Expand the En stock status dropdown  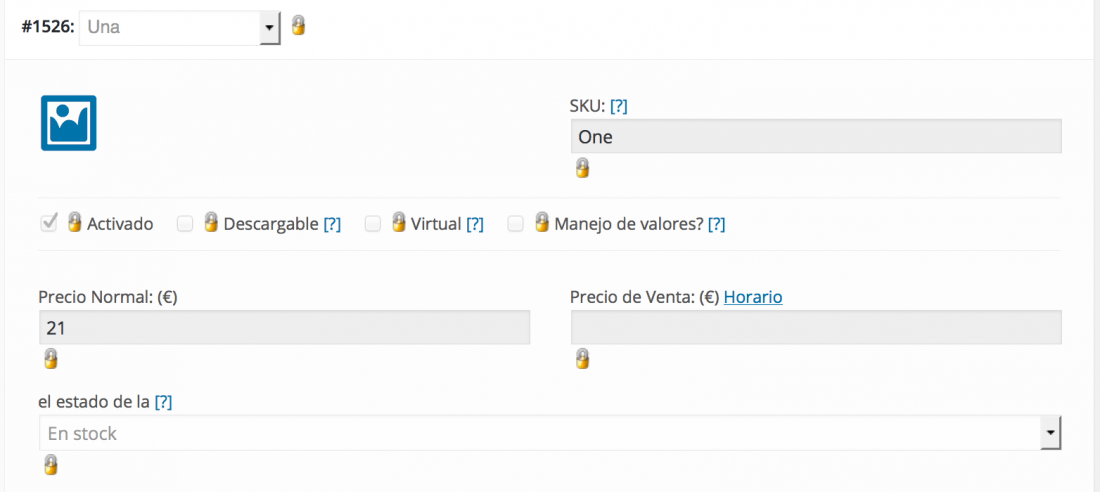pyautogui.click(x=550, y=433)
